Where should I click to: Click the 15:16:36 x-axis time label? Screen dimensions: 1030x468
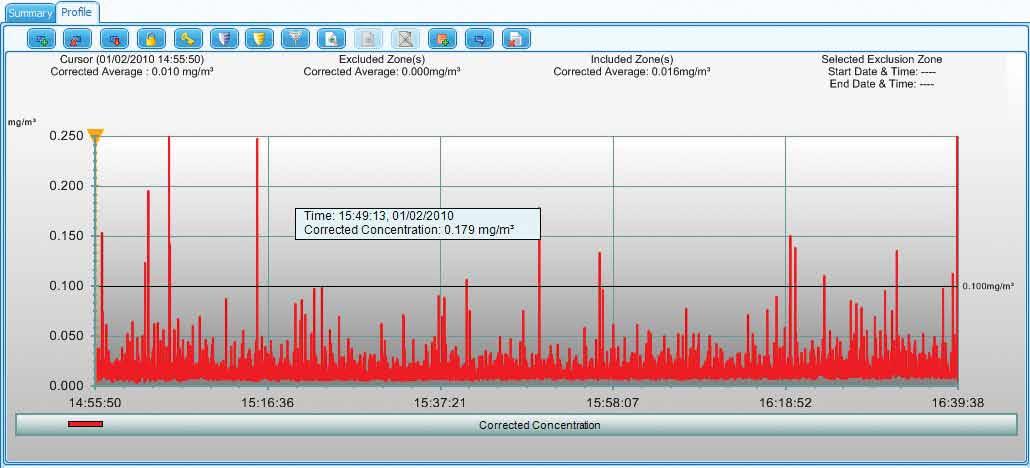[267, 403]
